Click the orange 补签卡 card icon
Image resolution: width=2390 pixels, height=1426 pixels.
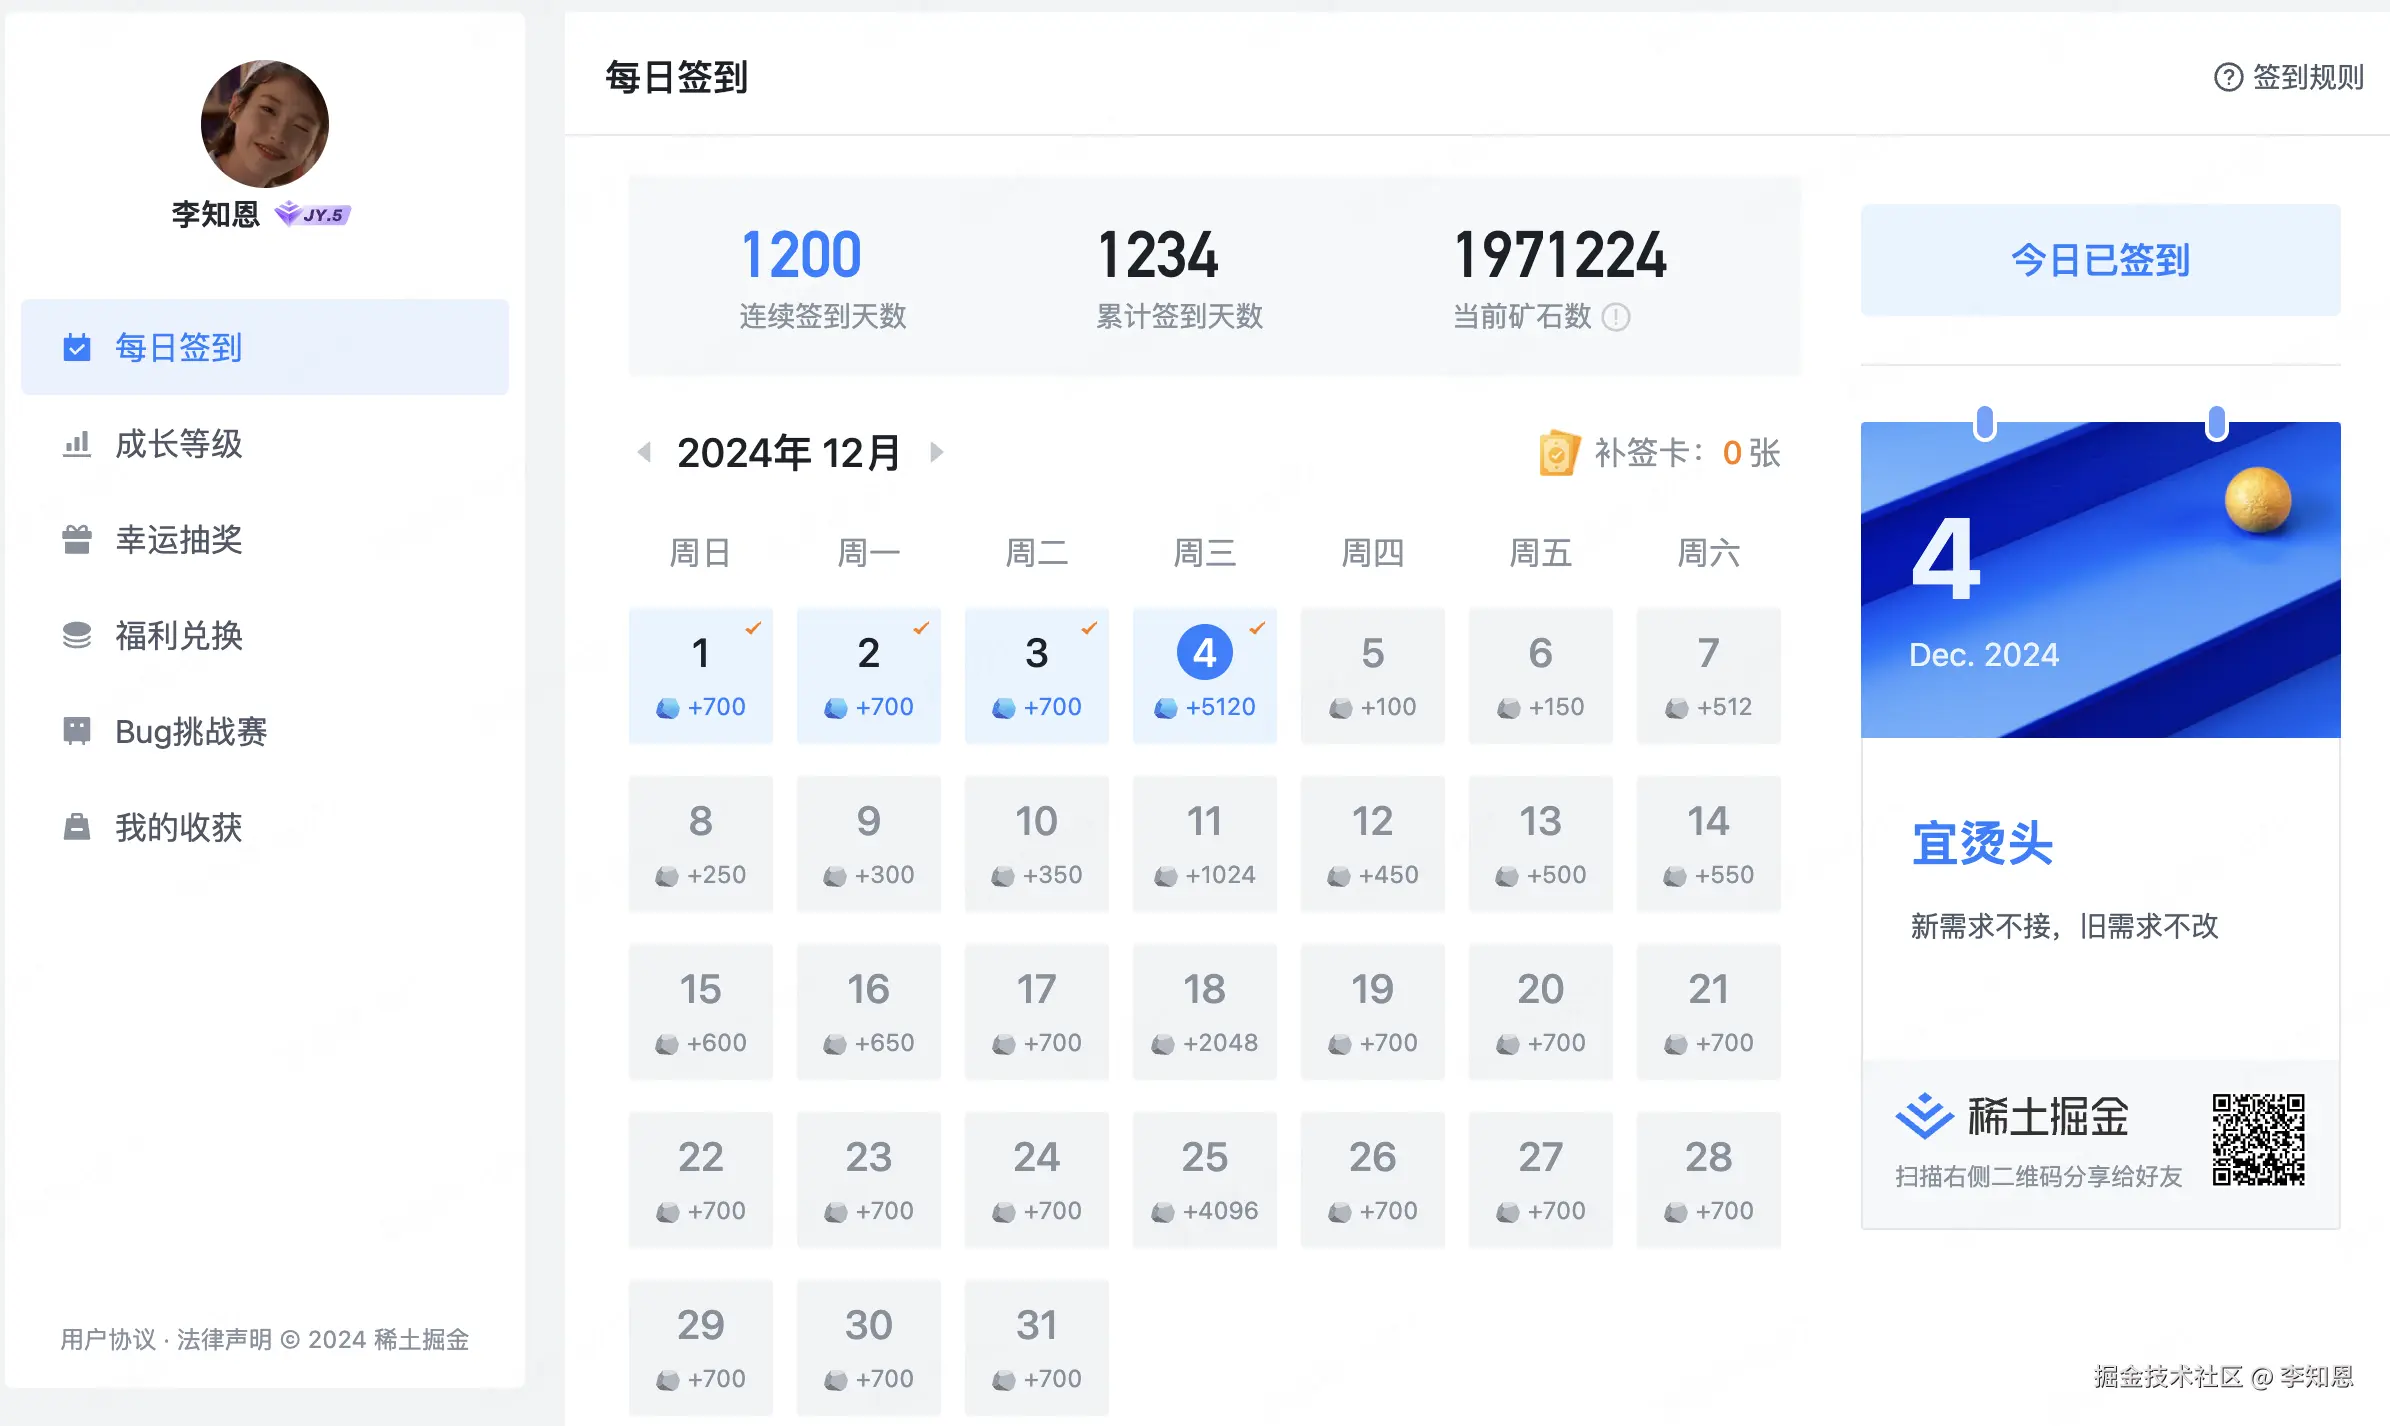pos(1560,453)
